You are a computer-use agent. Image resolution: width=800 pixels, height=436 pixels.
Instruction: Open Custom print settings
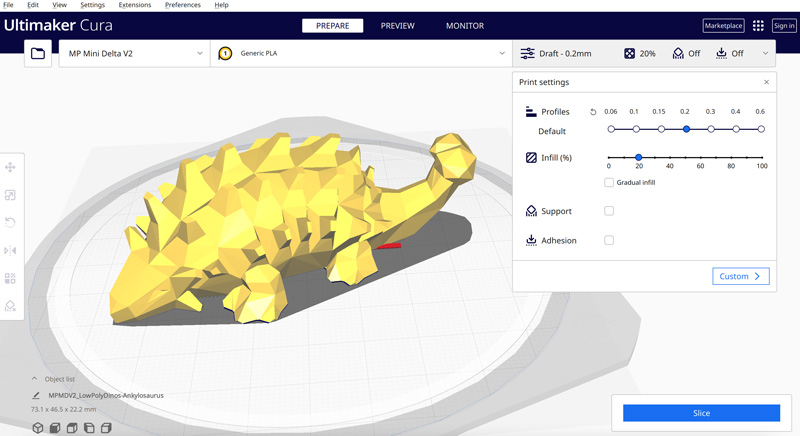(740, 276)
